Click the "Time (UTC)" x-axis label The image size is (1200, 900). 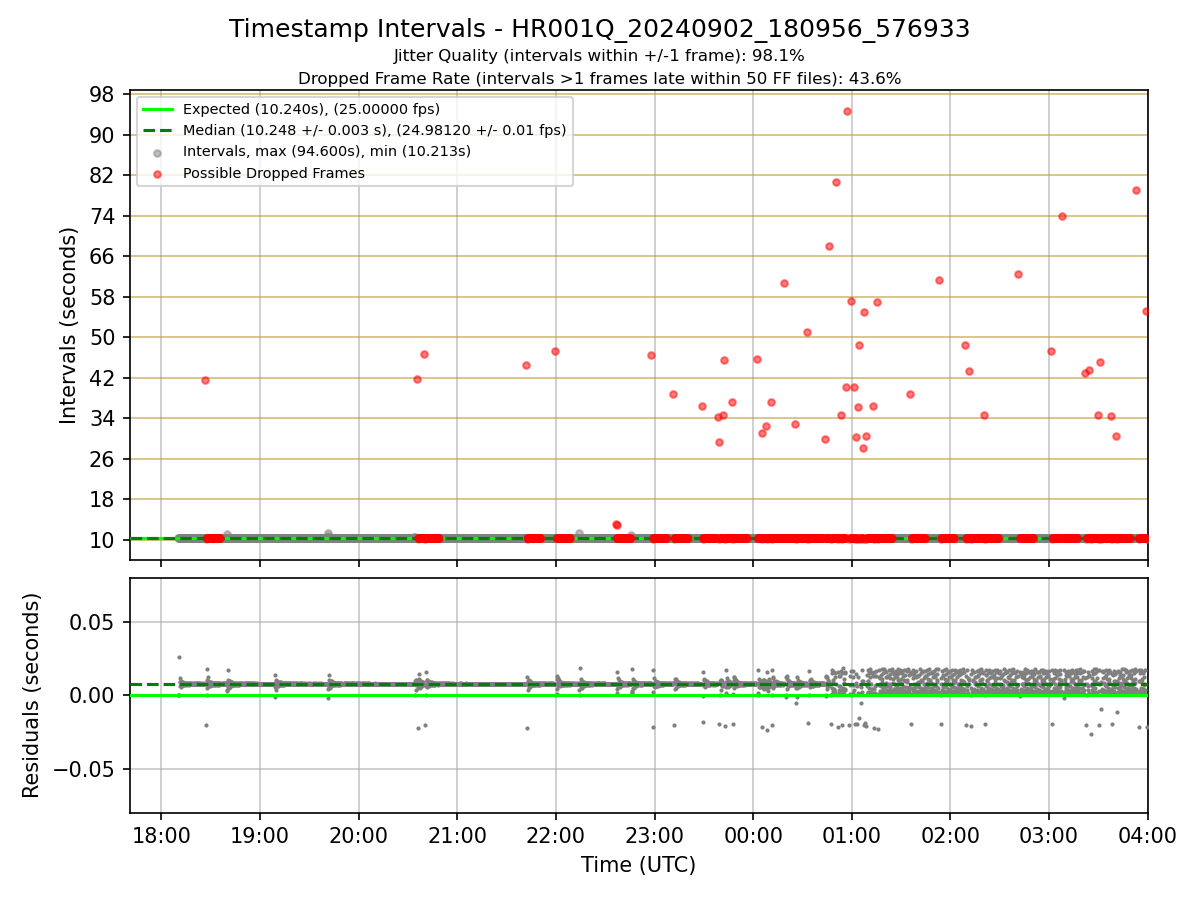(x=638, y=865)
